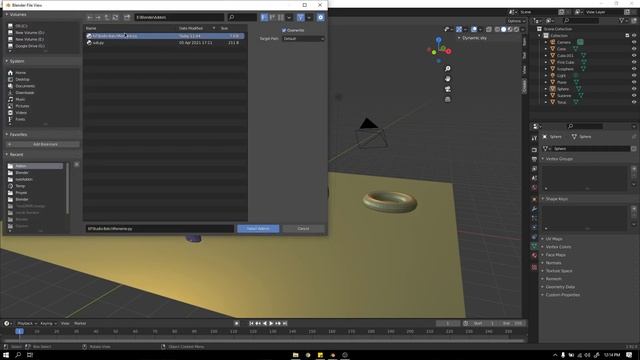Image resolution: width=640 pixels, height=360 pixels.
Task: Toggle the Overwrite checkbox
Action: point(284,30)
